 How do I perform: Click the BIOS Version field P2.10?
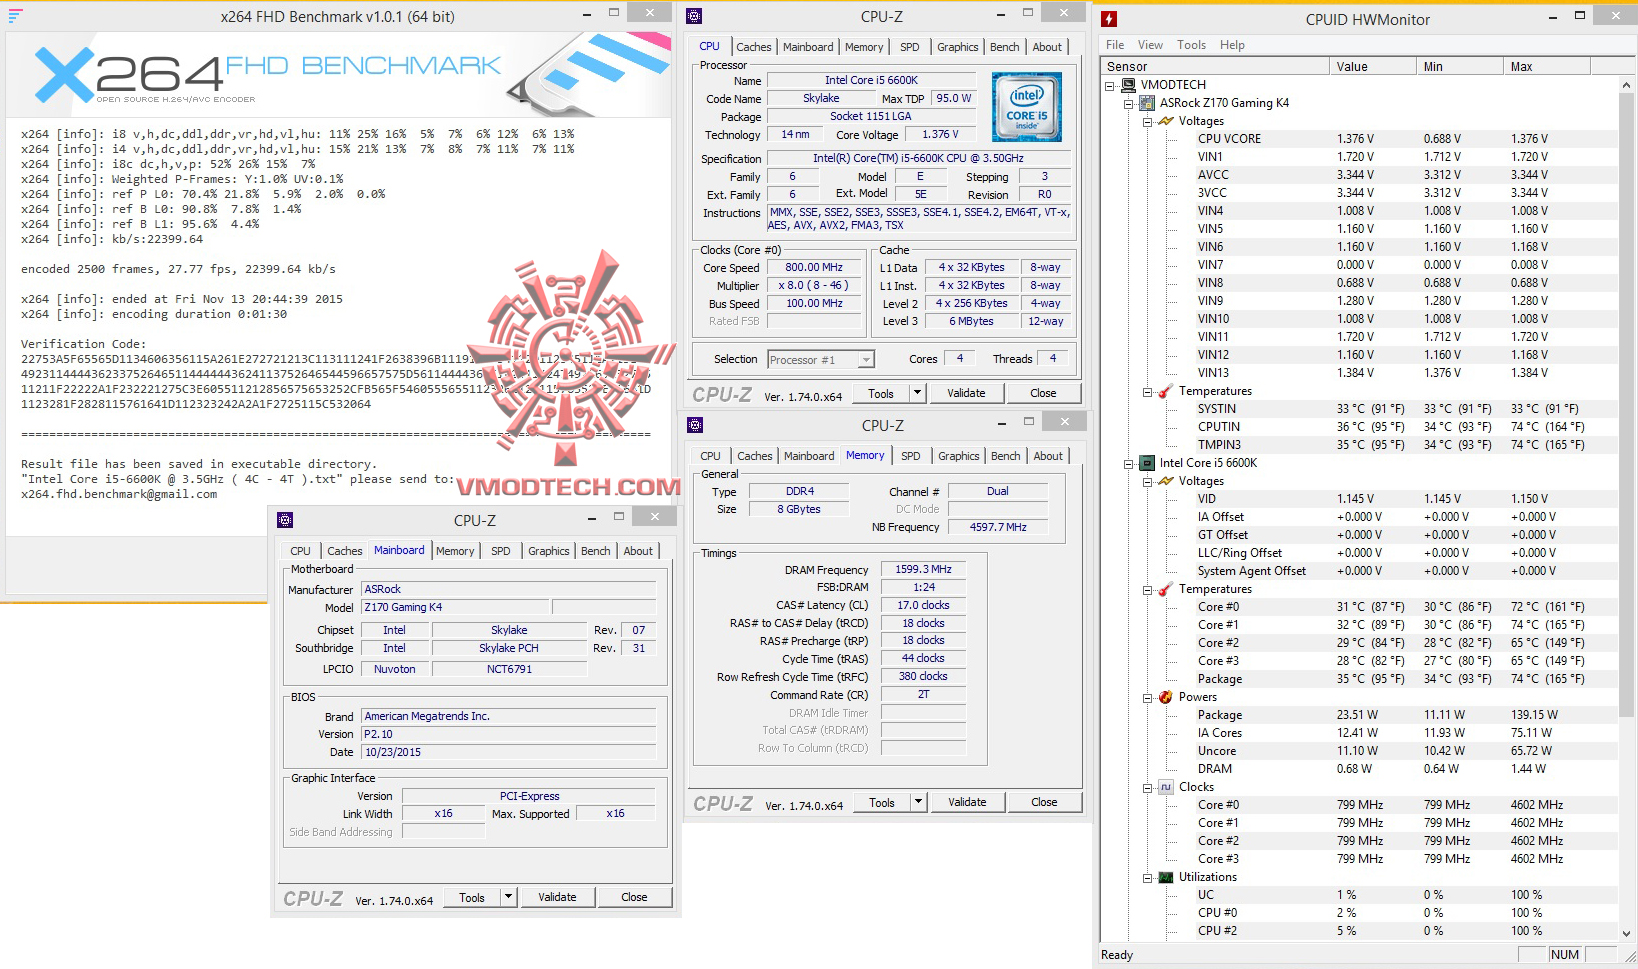pos(509,734)
